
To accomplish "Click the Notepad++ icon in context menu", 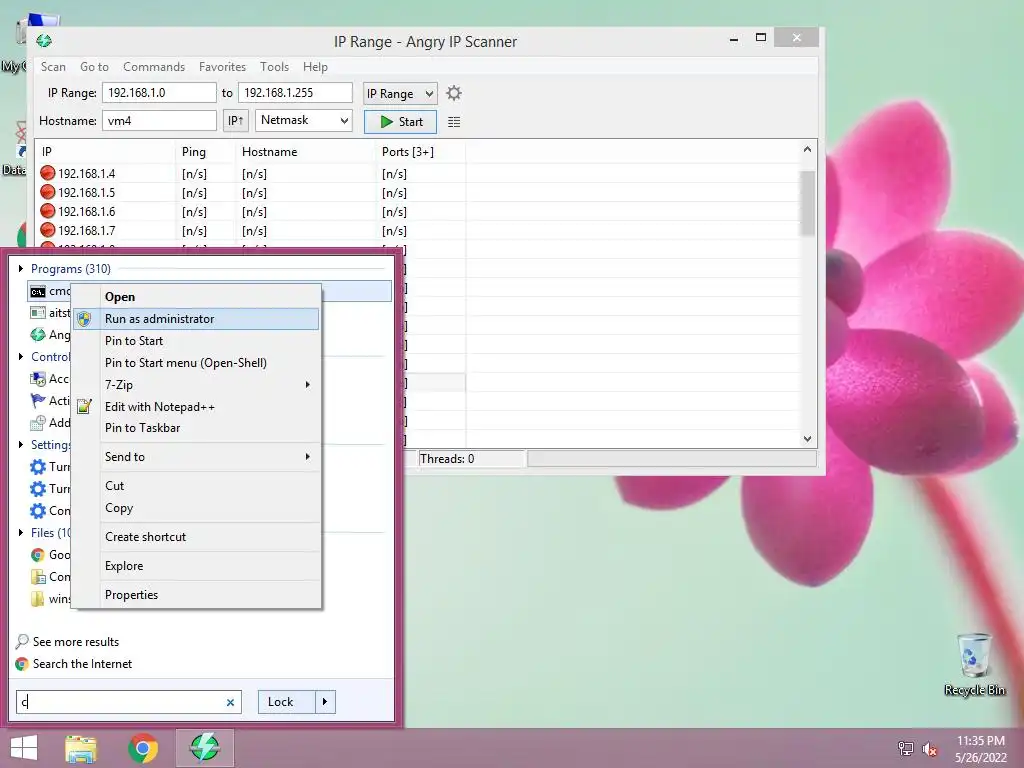I will [84, 407].
